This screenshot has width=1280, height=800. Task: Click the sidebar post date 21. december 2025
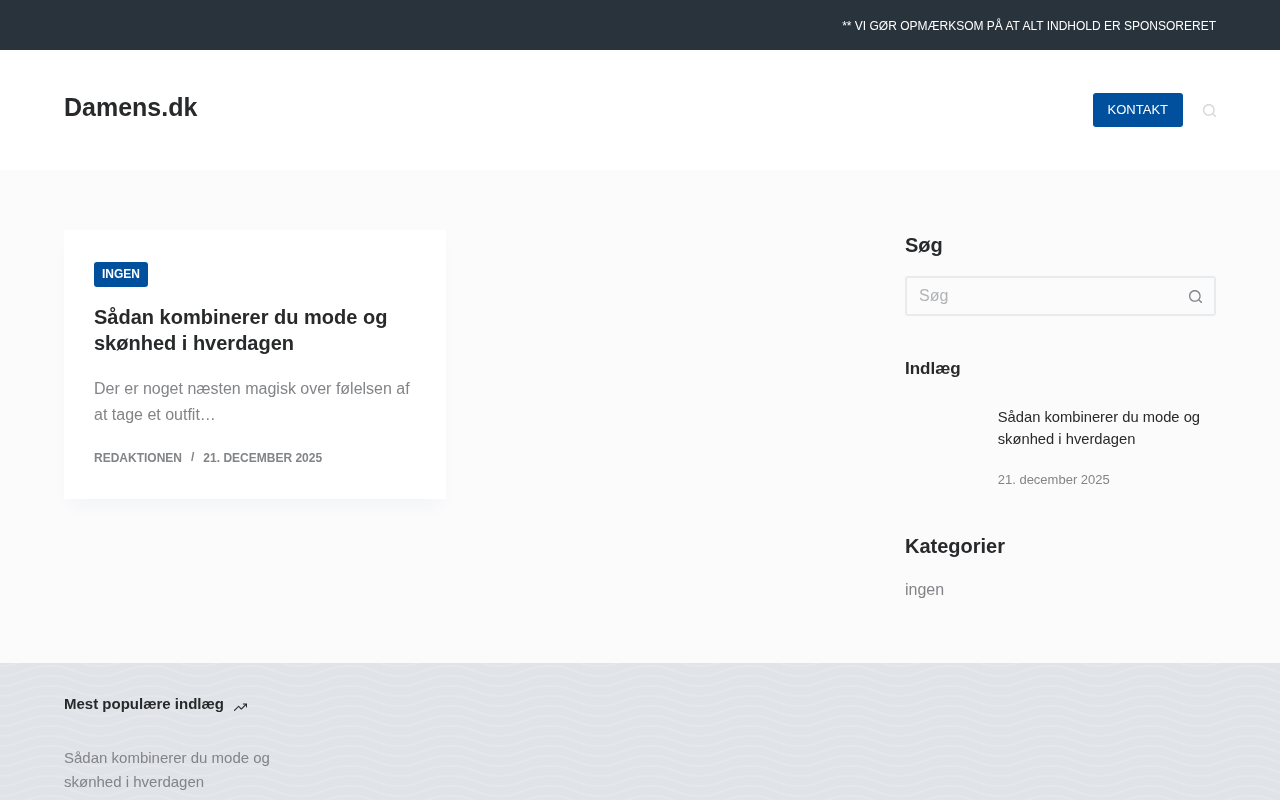tap(1053, 480)
